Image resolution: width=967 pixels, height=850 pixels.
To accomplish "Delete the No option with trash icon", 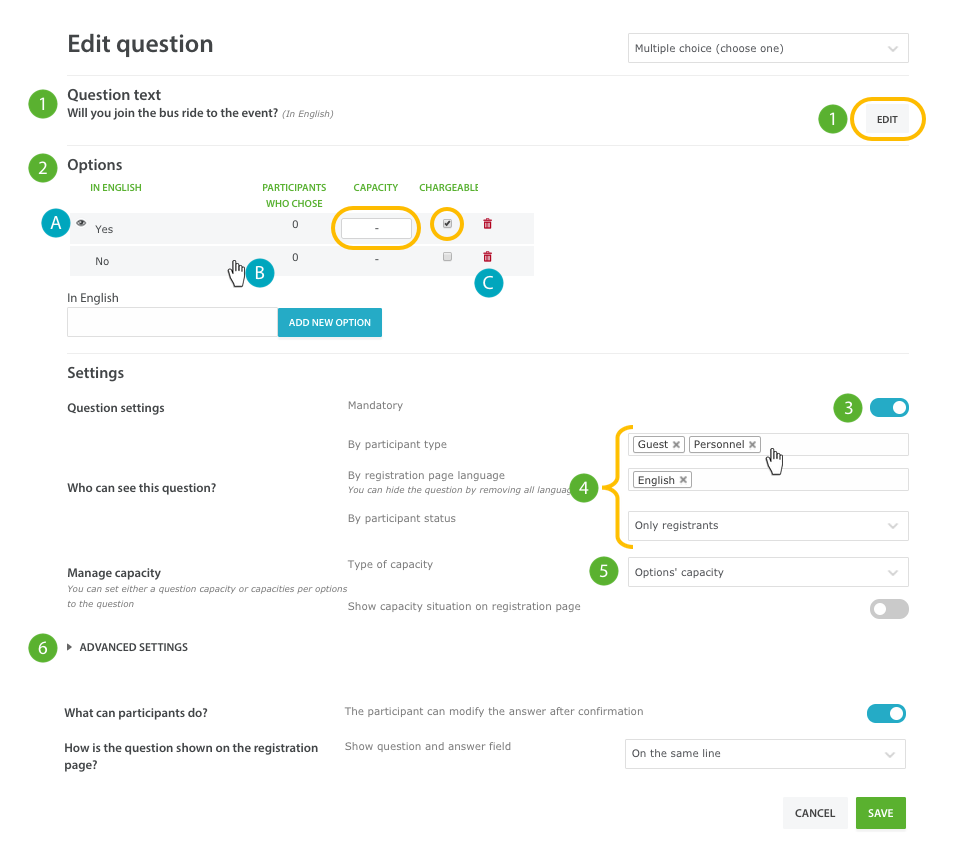I will pos(487,257).
